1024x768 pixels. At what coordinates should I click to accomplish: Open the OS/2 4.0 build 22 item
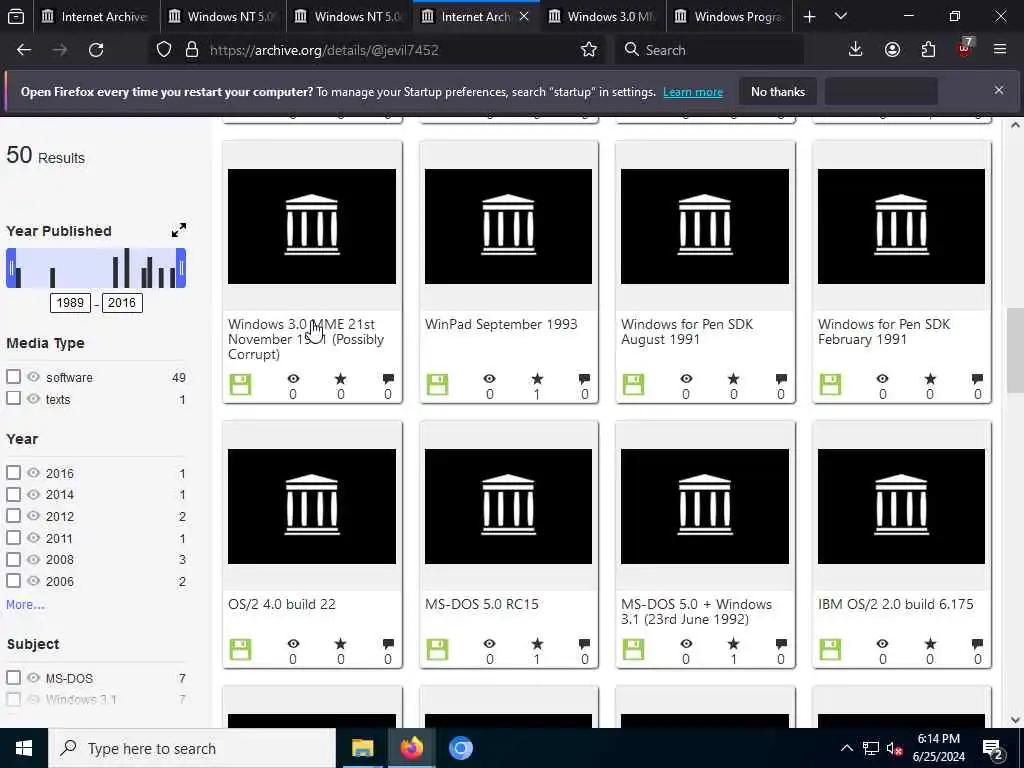(281, 604)
